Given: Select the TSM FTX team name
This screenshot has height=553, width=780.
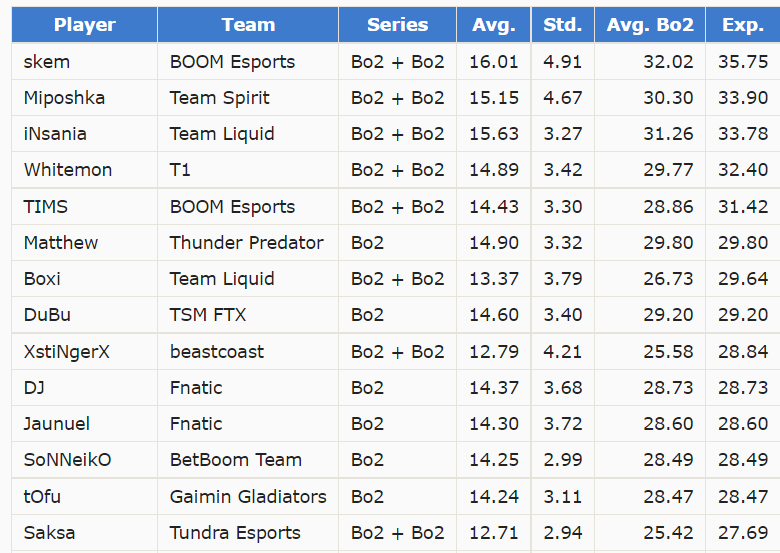Looking at the screenshot, I should point(208,315).
